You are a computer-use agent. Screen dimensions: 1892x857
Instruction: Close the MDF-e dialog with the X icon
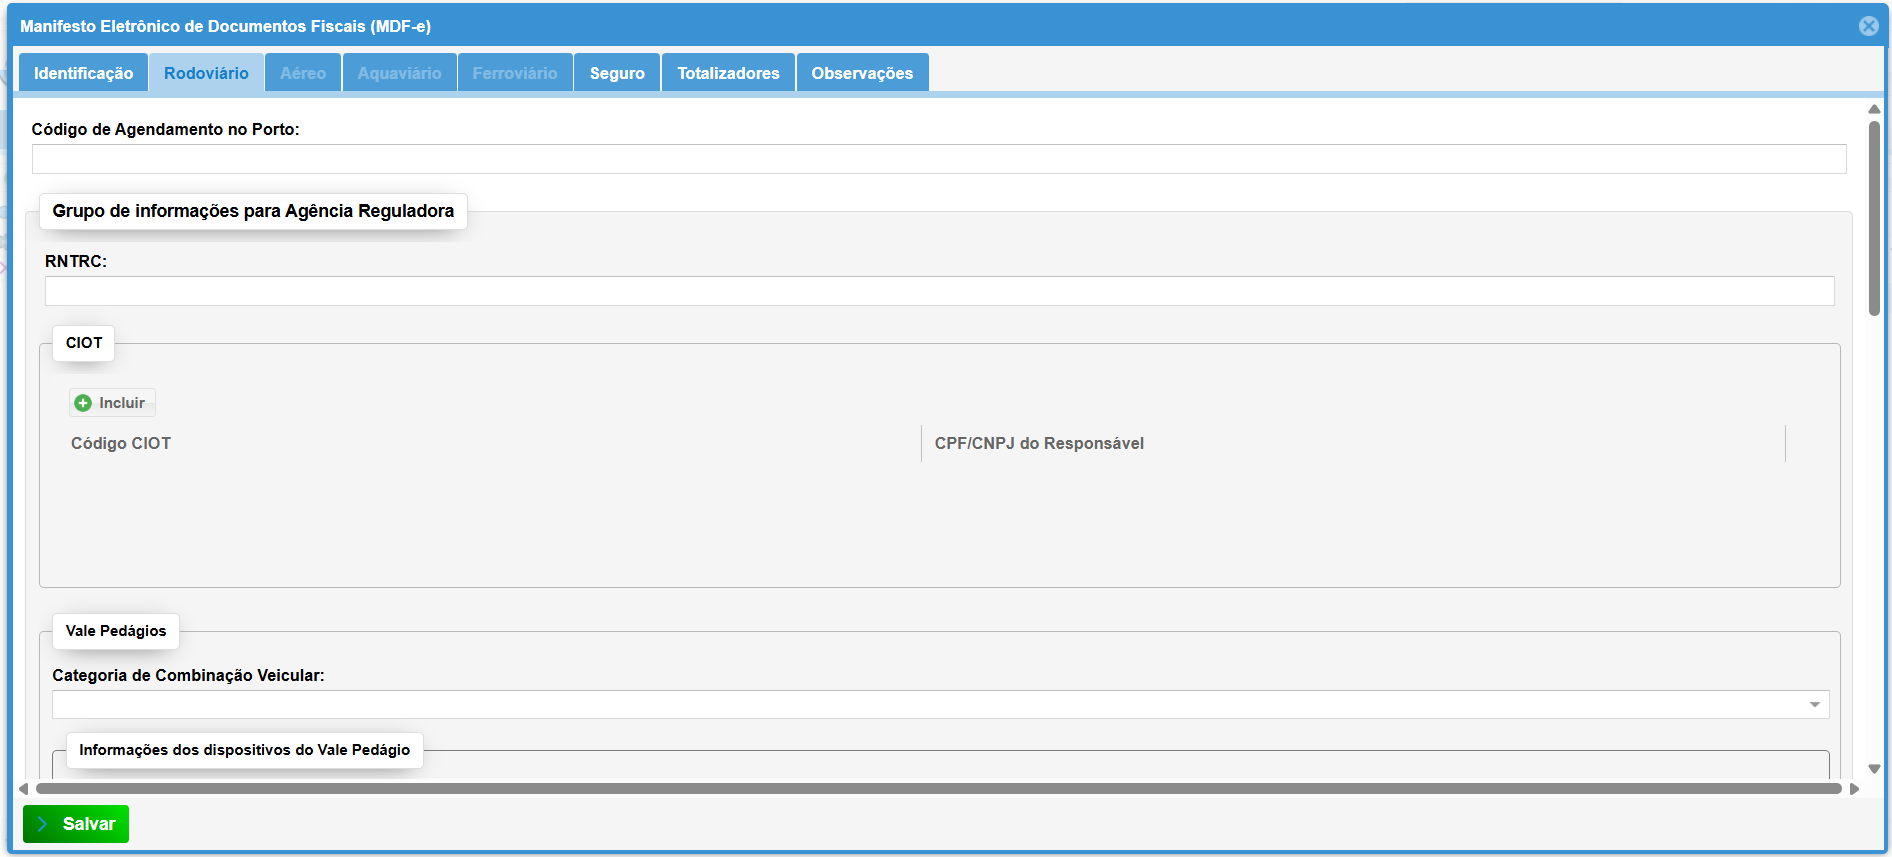click(1868, 26)
